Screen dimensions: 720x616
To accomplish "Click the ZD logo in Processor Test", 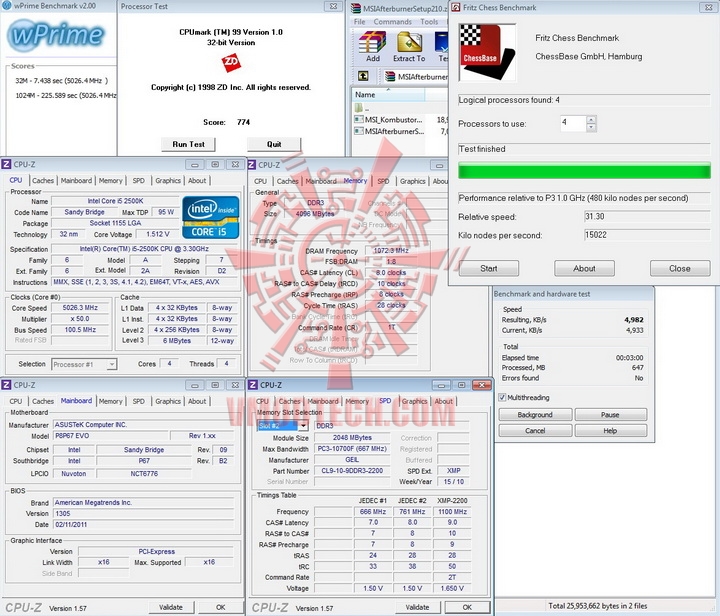I will coord(231,63).
